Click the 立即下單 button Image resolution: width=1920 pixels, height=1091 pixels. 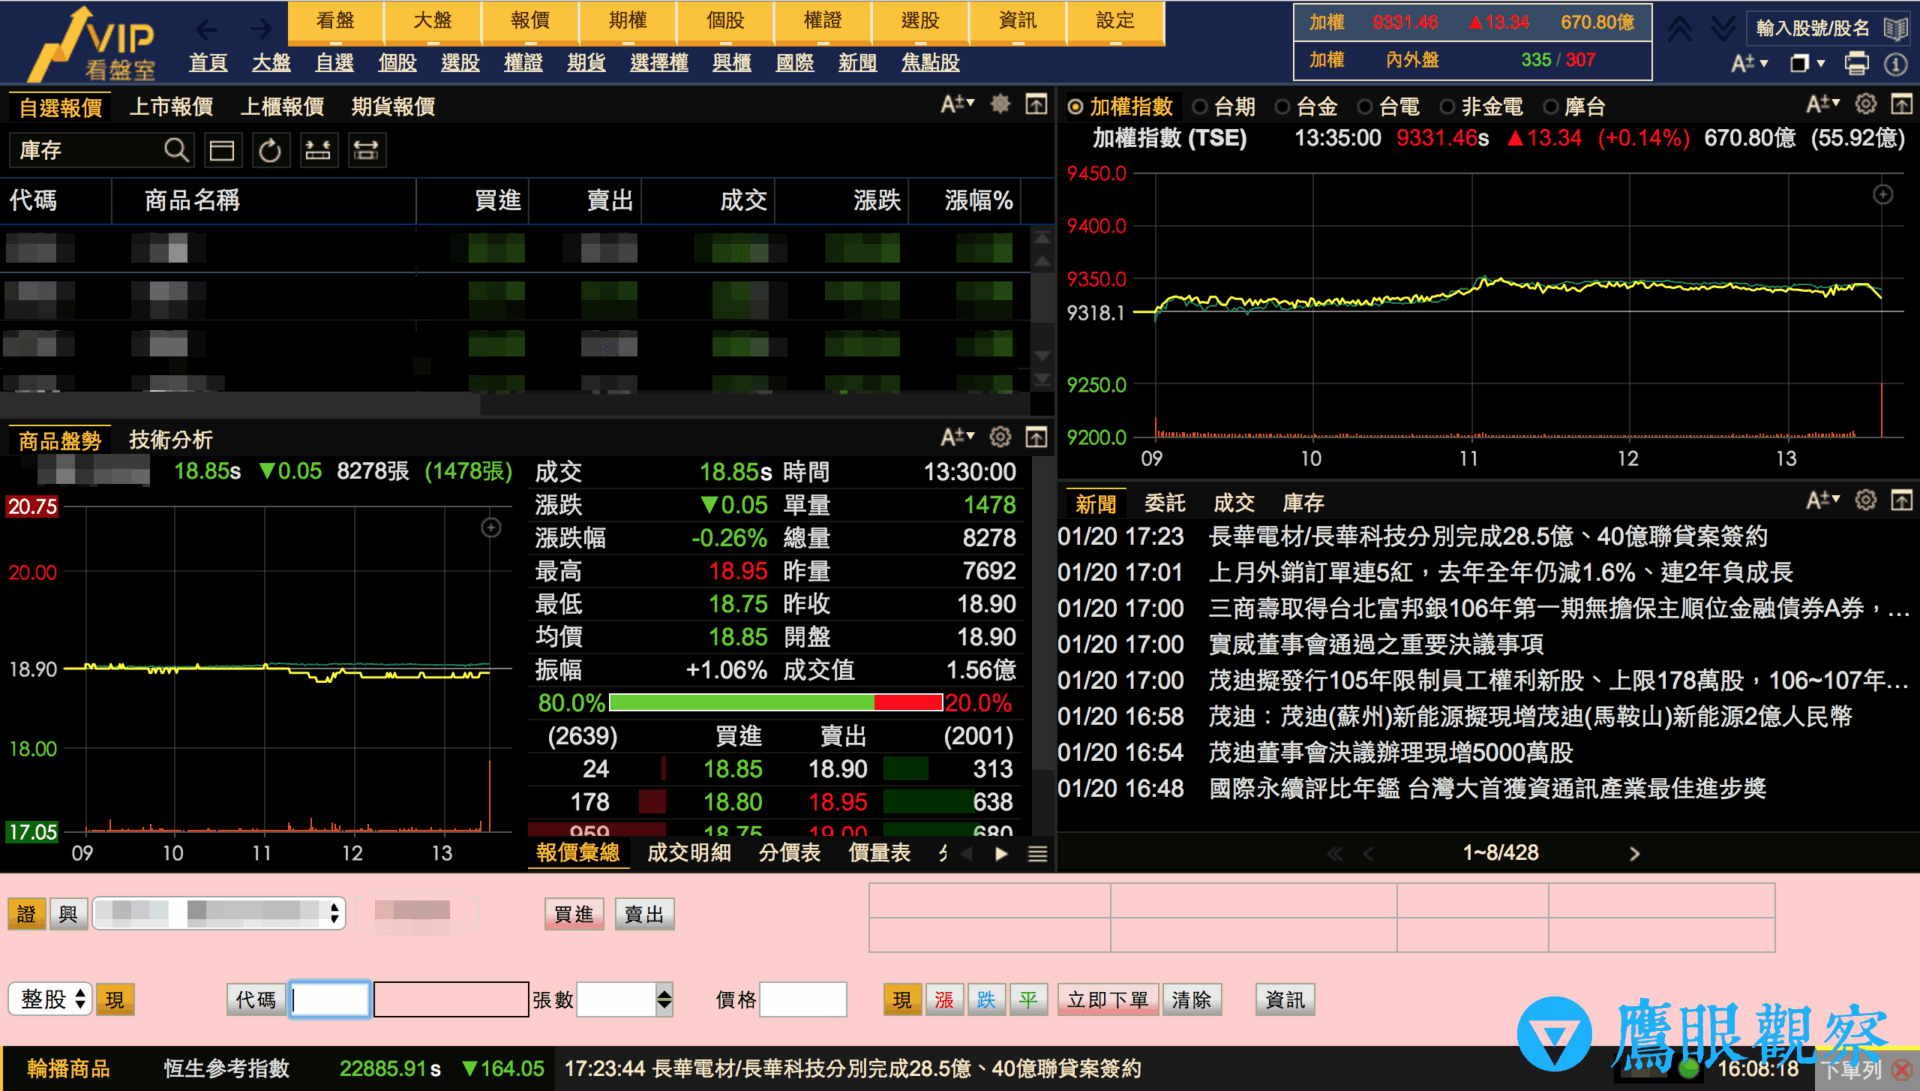point(1107,1000)
